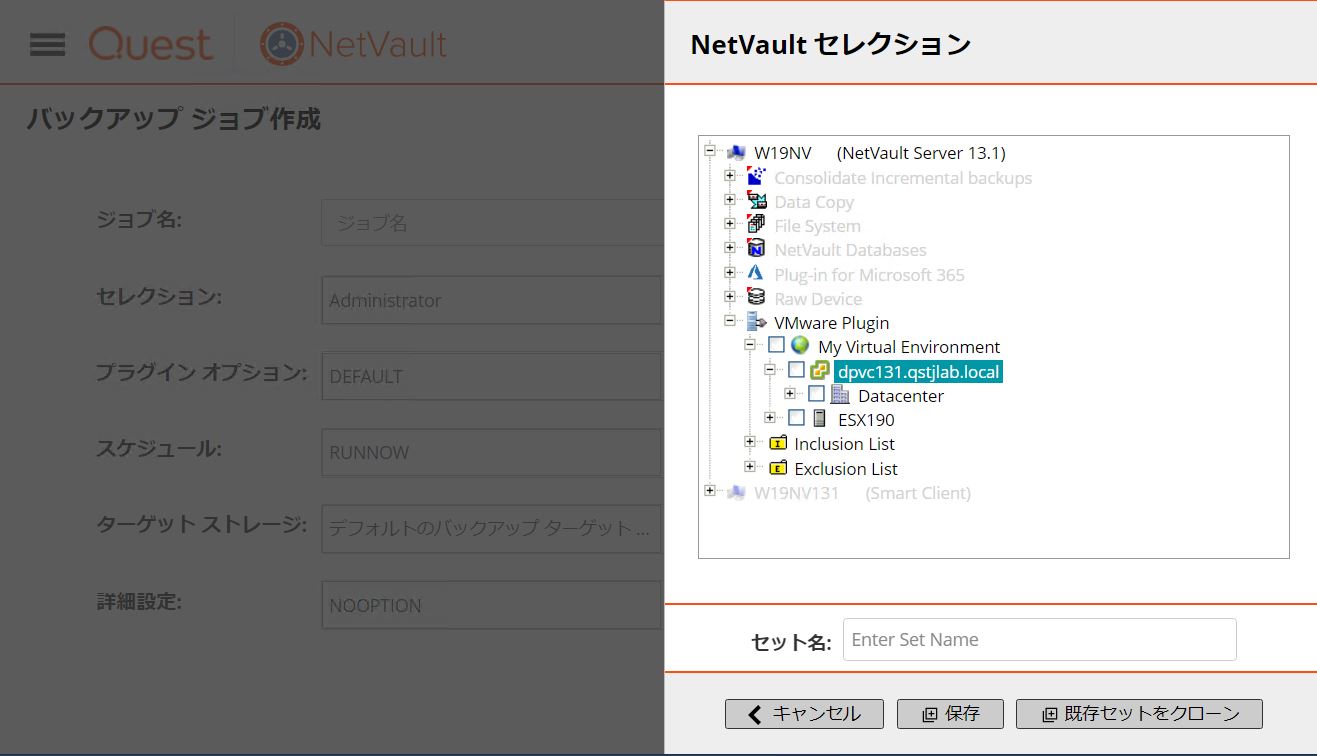Click the dpvc131 vCenter server icon
Image resolution: width=1317 pixels, height=756 pixels.
[x=820, y=371]
